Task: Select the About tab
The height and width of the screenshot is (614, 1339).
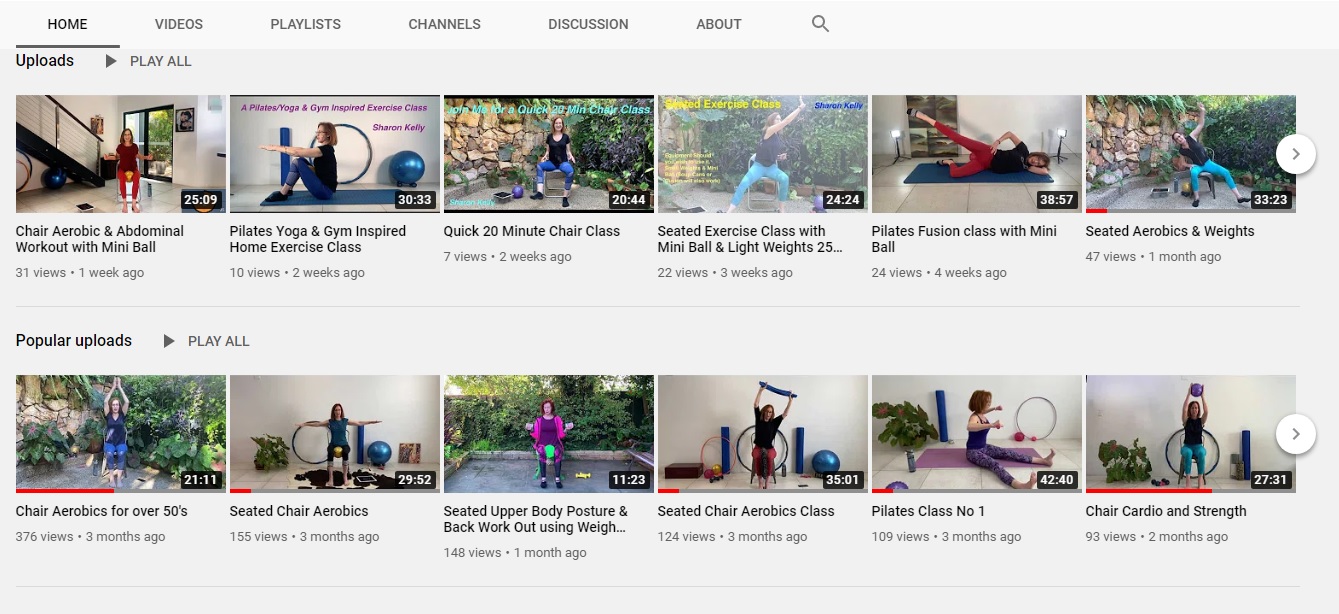Action: tap(719, 24)
